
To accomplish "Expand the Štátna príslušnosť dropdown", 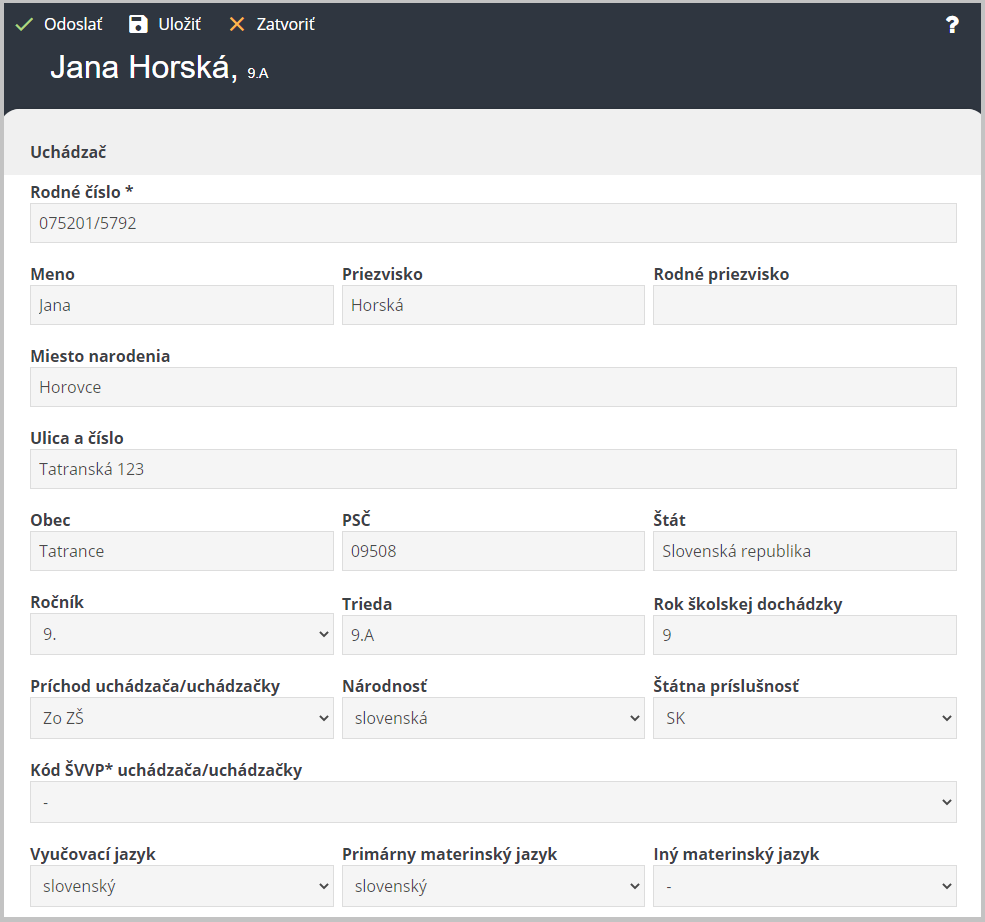I will (805, 718).
